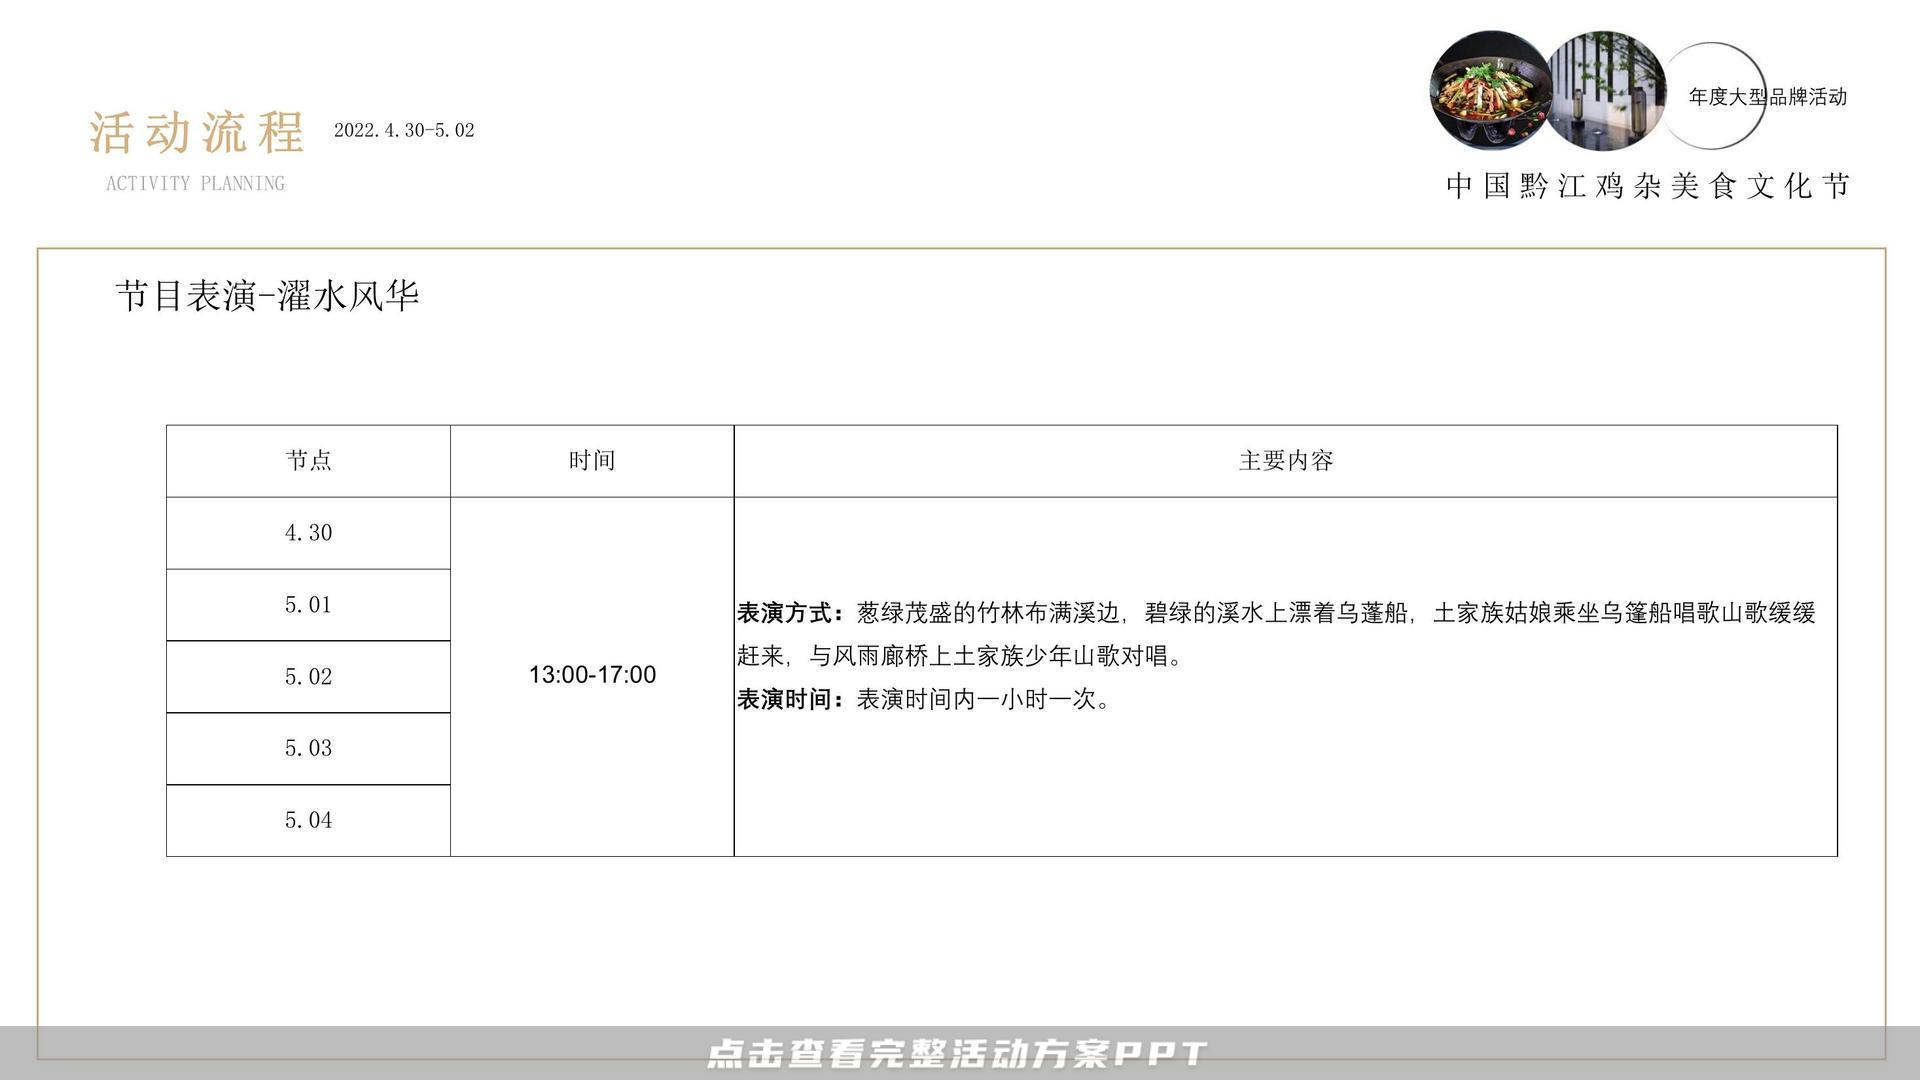This screenshot has width=1920, height=1080.
Task: Click the courtyard photo thumbnail
Action: coord(1606,90)
